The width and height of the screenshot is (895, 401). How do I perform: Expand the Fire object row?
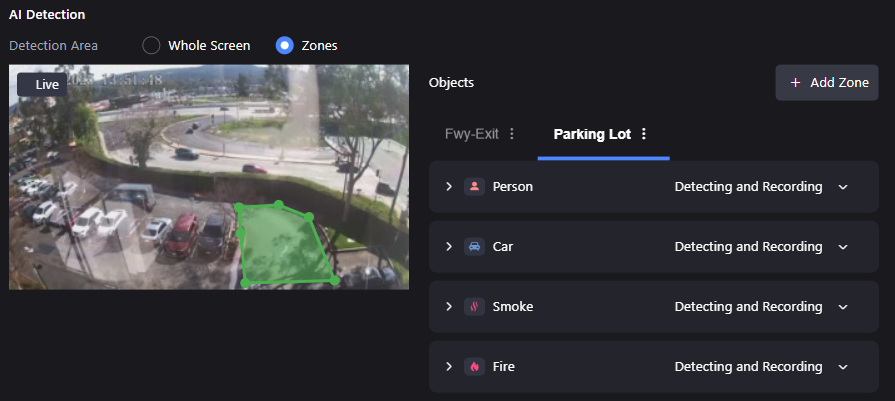point(449,366)
